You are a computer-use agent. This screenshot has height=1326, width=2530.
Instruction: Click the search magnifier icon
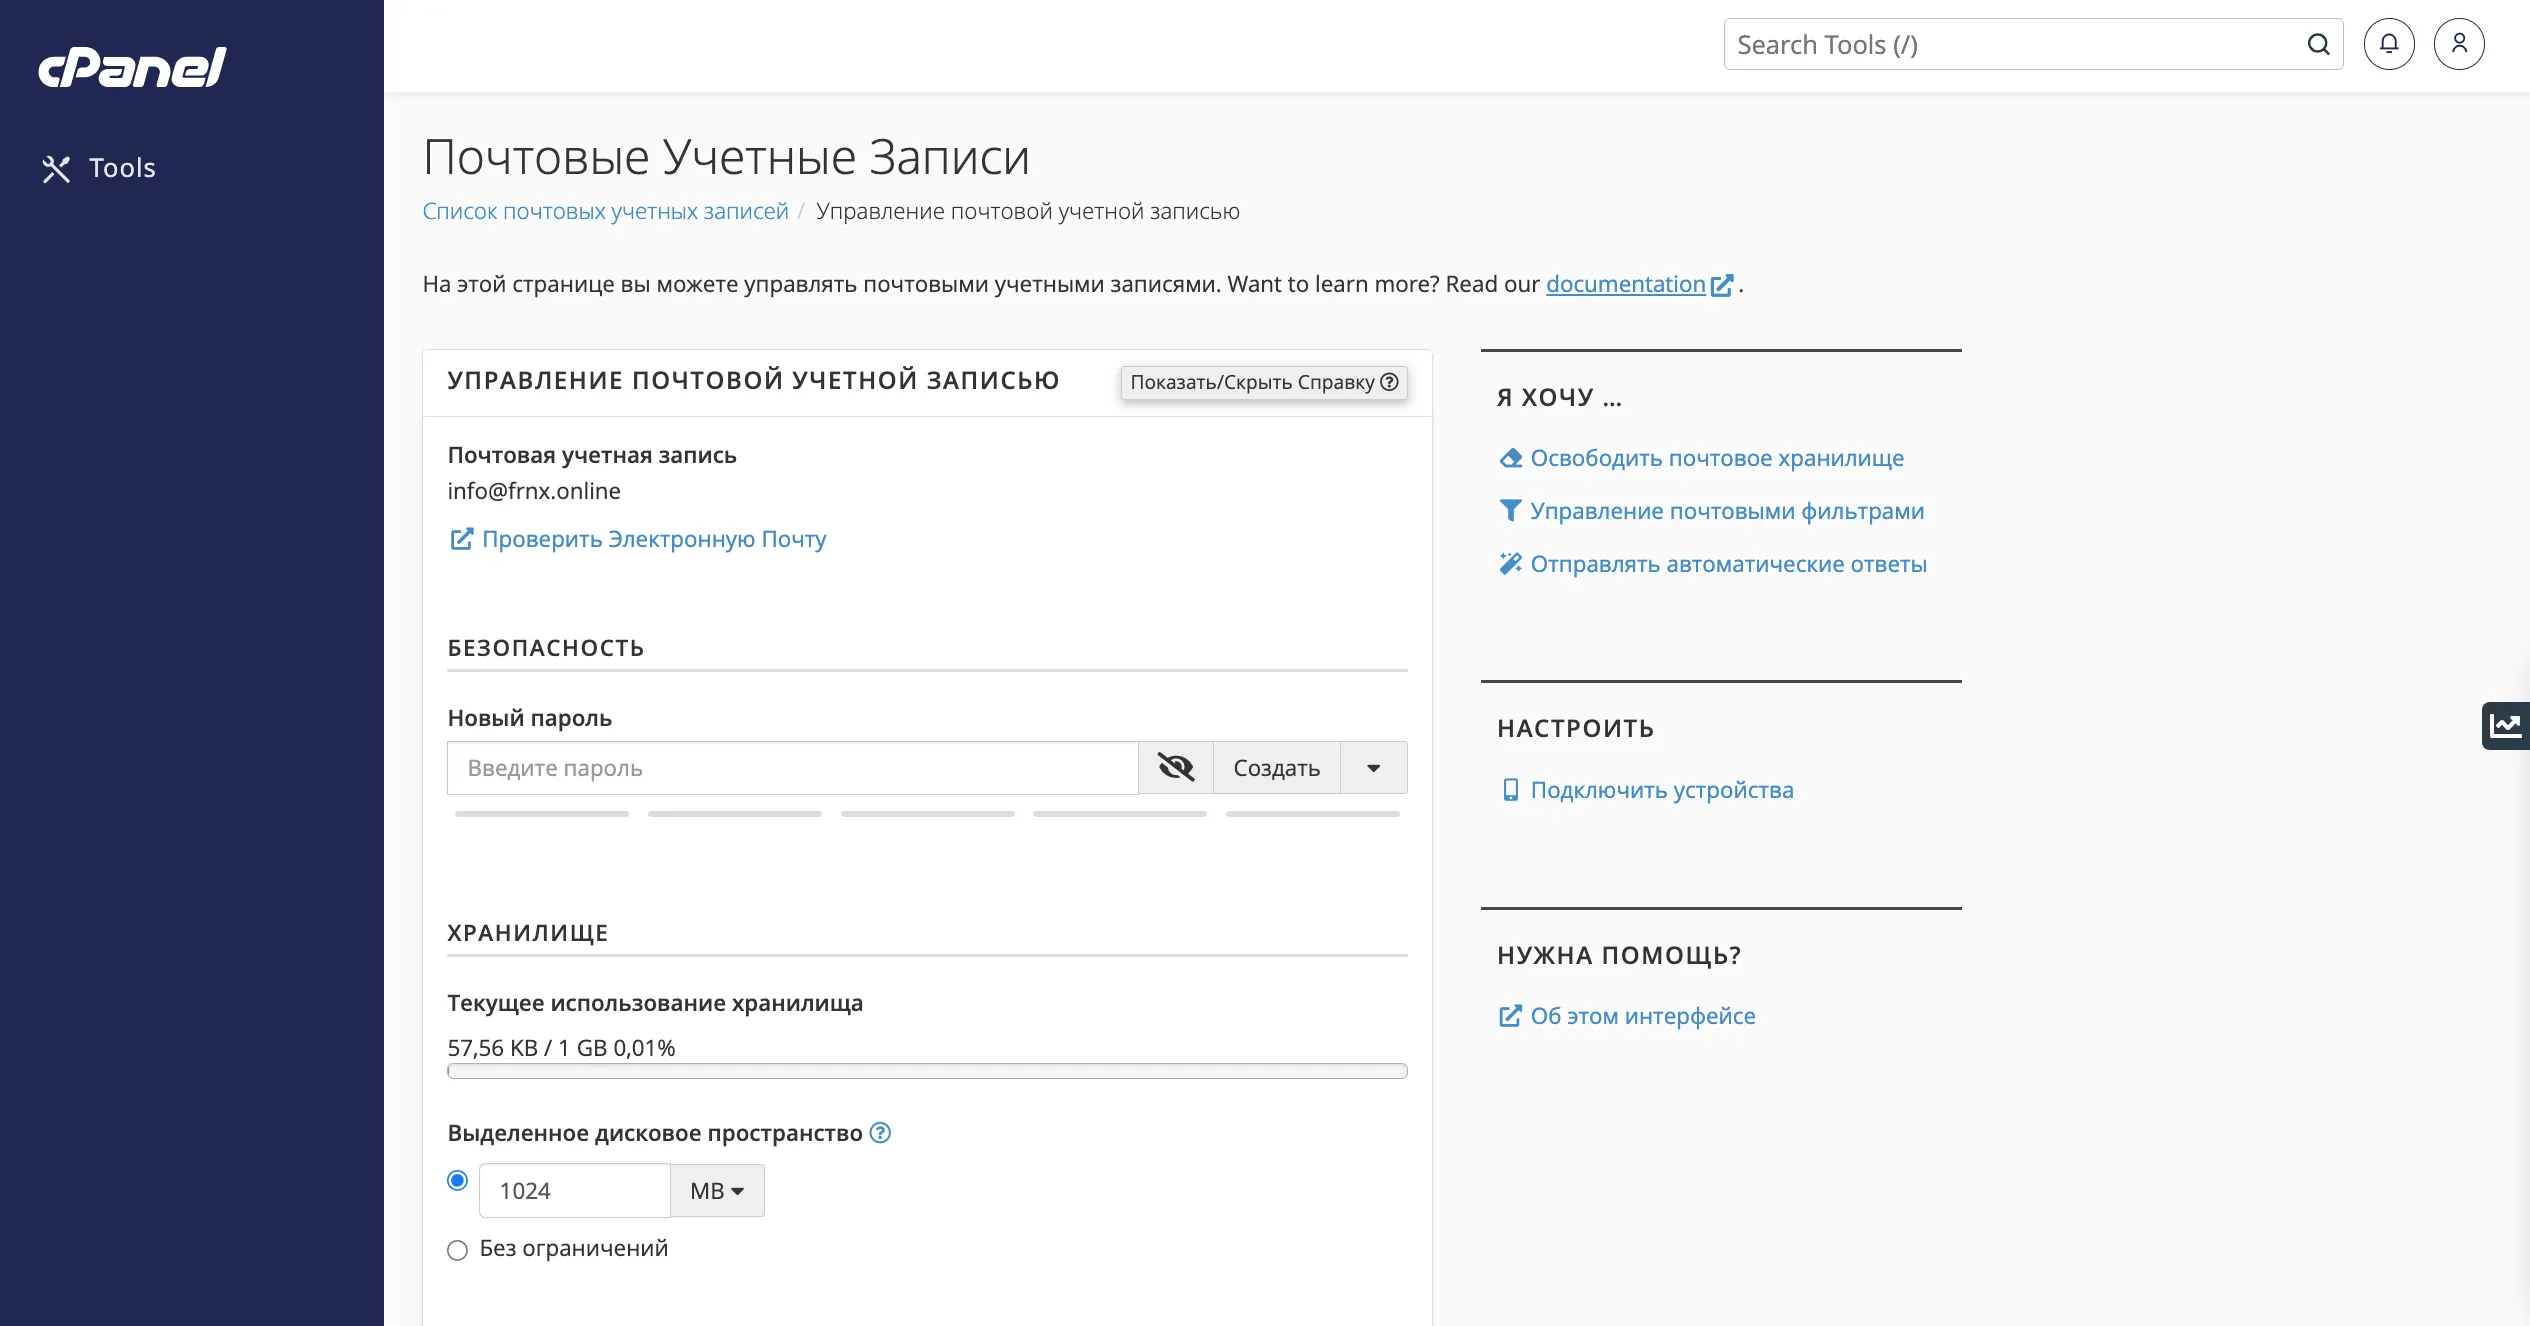point(2318,44)
